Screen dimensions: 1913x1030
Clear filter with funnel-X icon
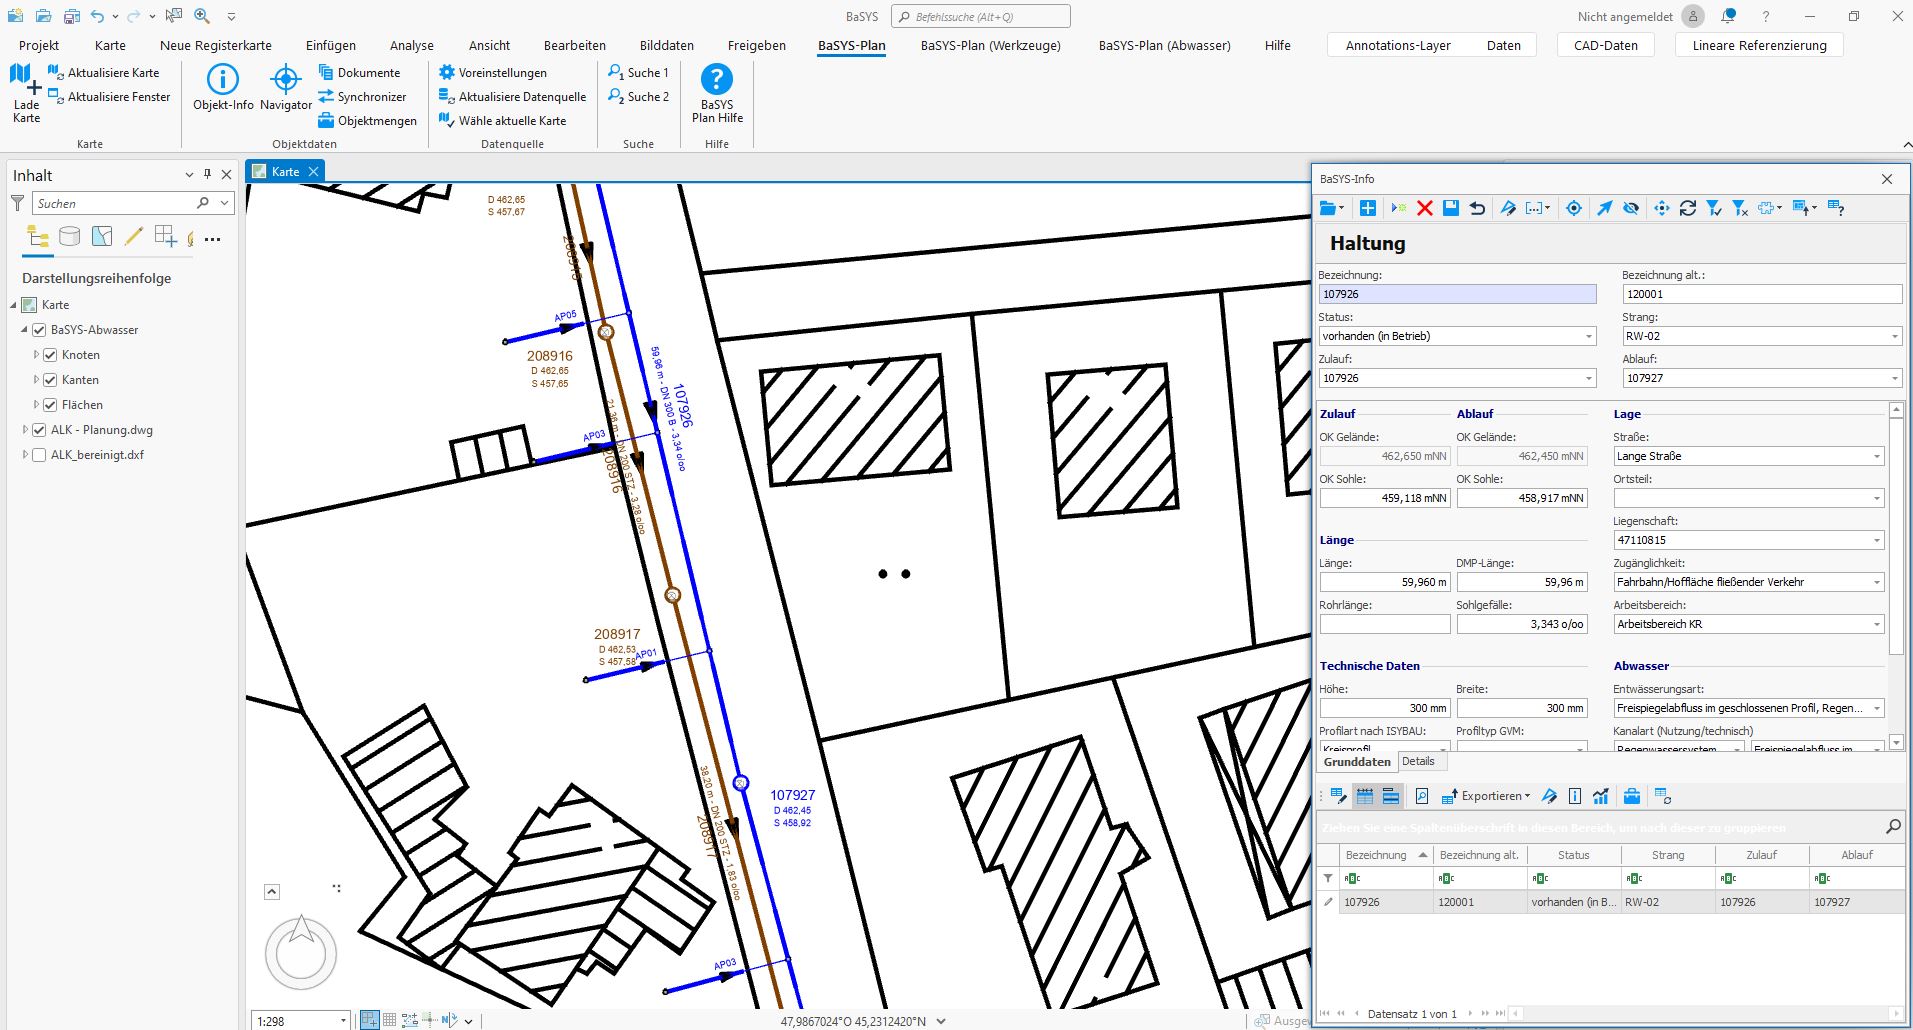(x=1740, y=208)
